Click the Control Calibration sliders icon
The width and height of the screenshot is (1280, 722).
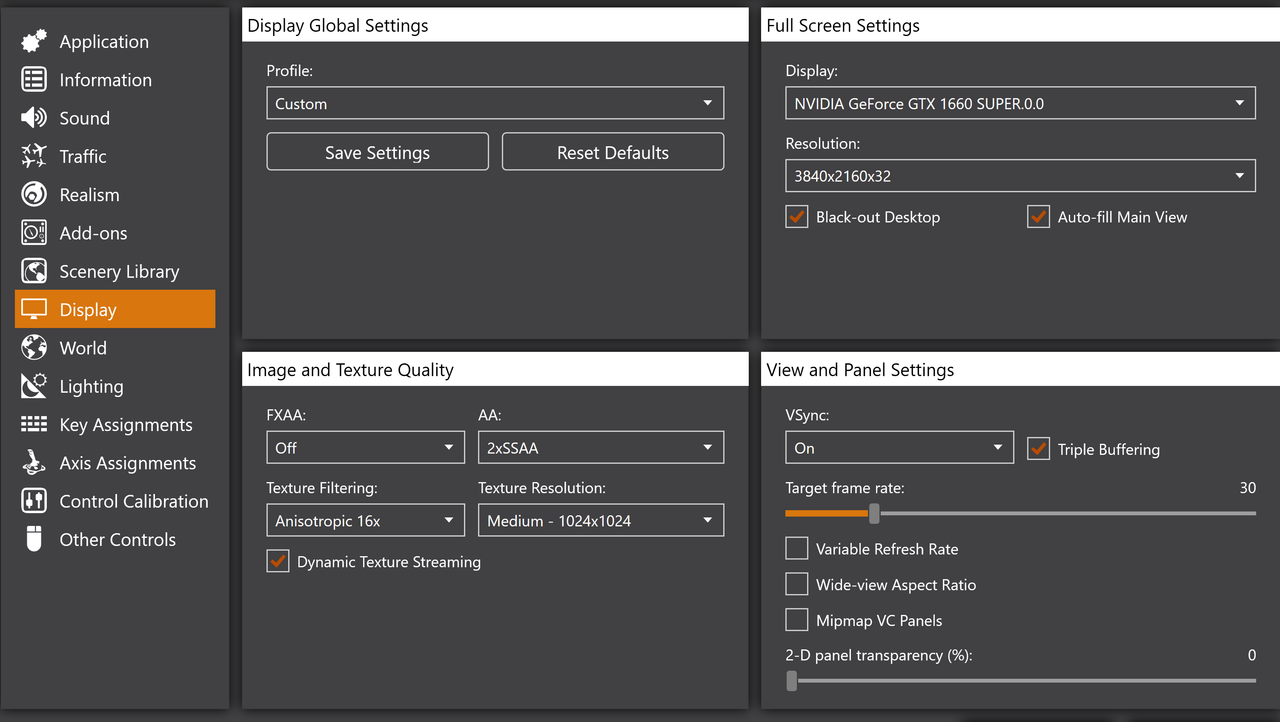point(34,501)
